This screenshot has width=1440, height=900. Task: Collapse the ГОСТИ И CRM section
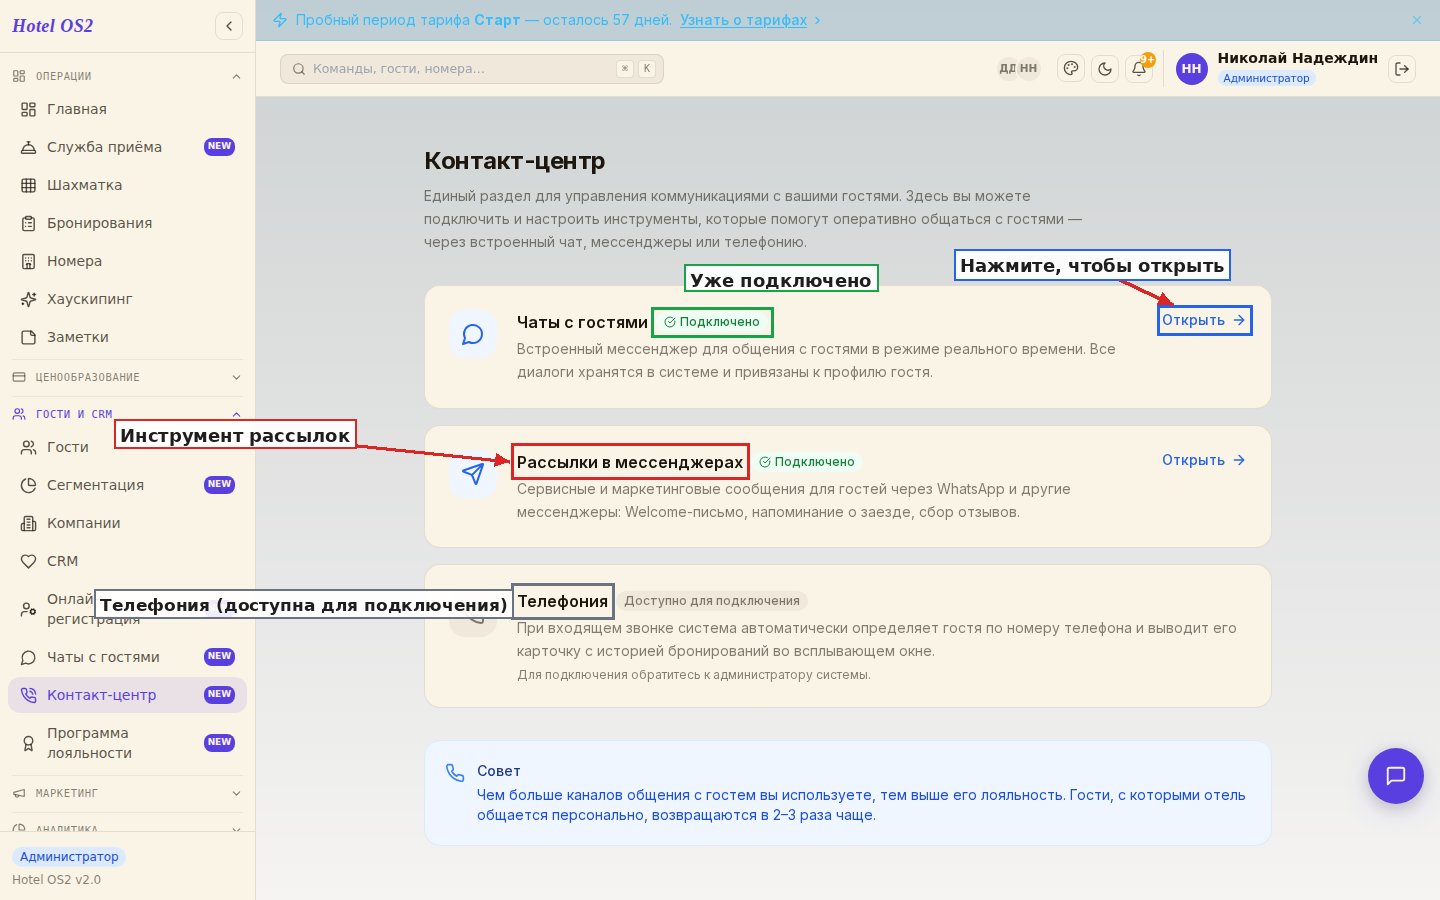pos(127,414)
